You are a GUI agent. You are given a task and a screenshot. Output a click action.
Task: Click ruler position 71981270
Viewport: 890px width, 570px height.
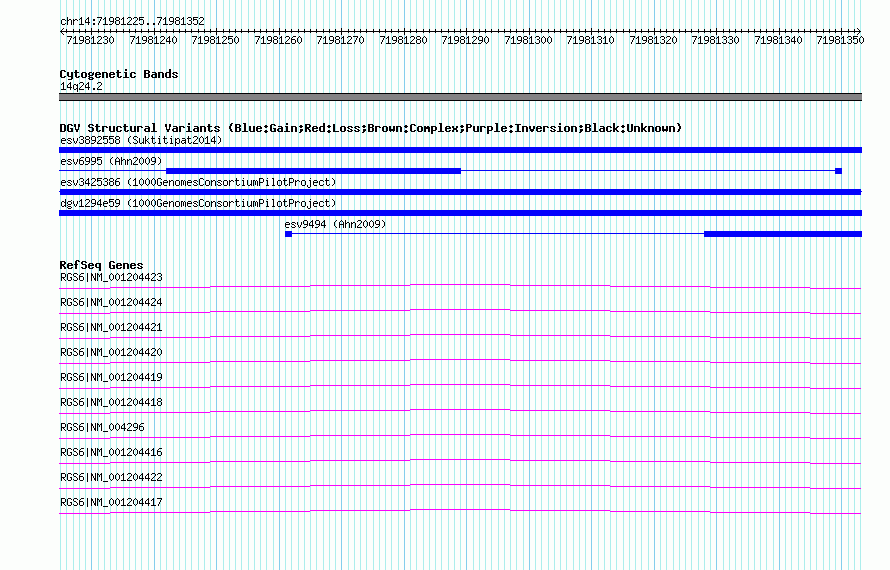click(341, 40)
